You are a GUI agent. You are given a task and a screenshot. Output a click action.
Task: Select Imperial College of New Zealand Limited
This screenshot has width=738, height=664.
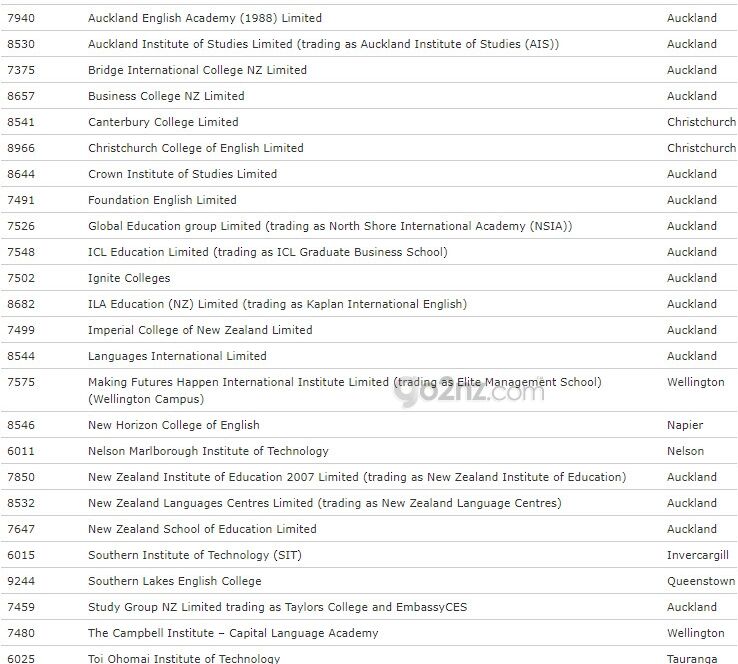pyautogui.click(x=200, y=330)
